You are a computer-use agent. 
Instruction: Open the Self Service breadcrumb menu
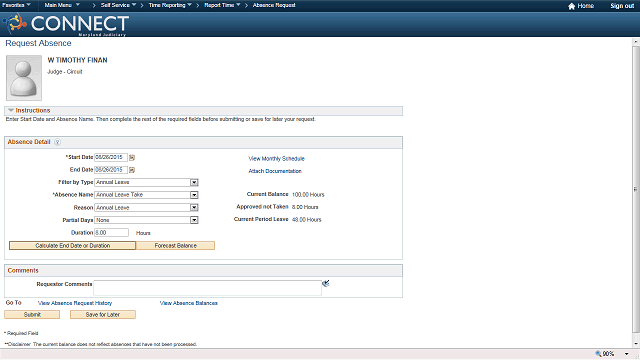pyautogui.click(x=118, y=5)
